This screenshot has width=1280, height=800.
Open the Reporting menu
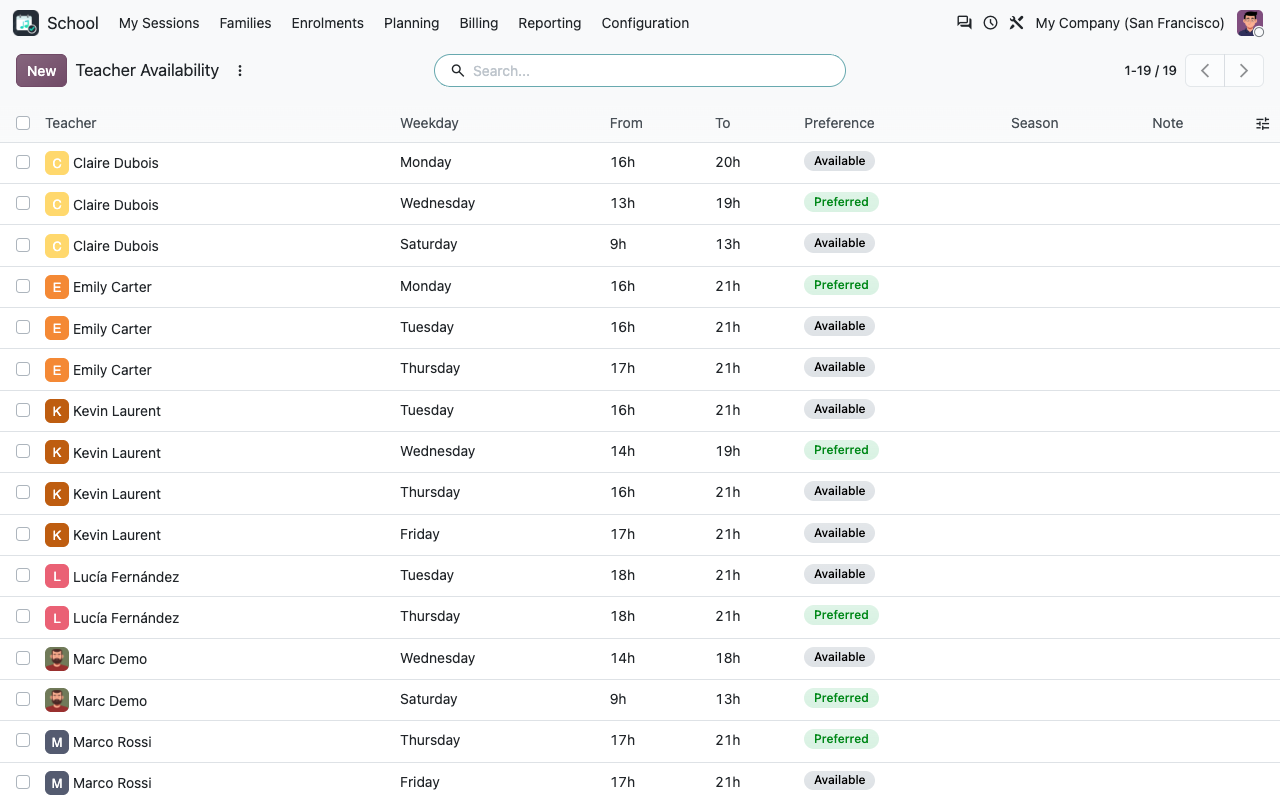(x=549, y=23)
